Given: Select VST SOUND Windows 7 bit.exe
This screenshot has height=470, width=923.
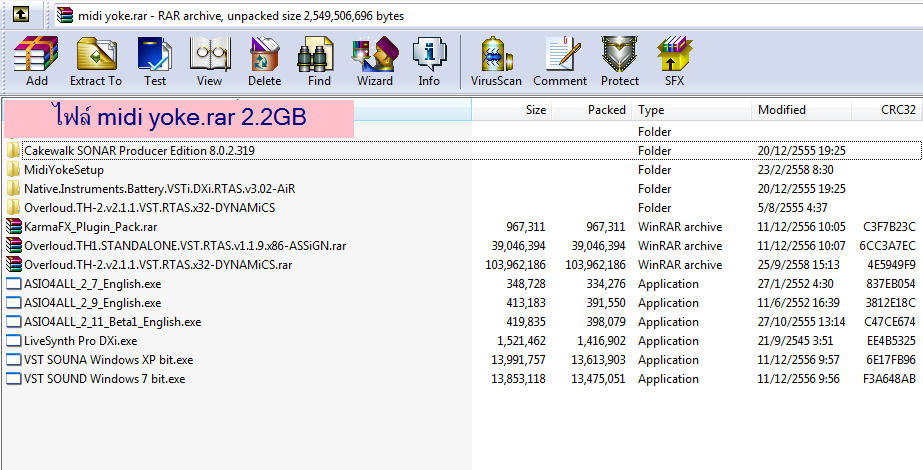Looking at the screenshot, I should pos(462,379).
